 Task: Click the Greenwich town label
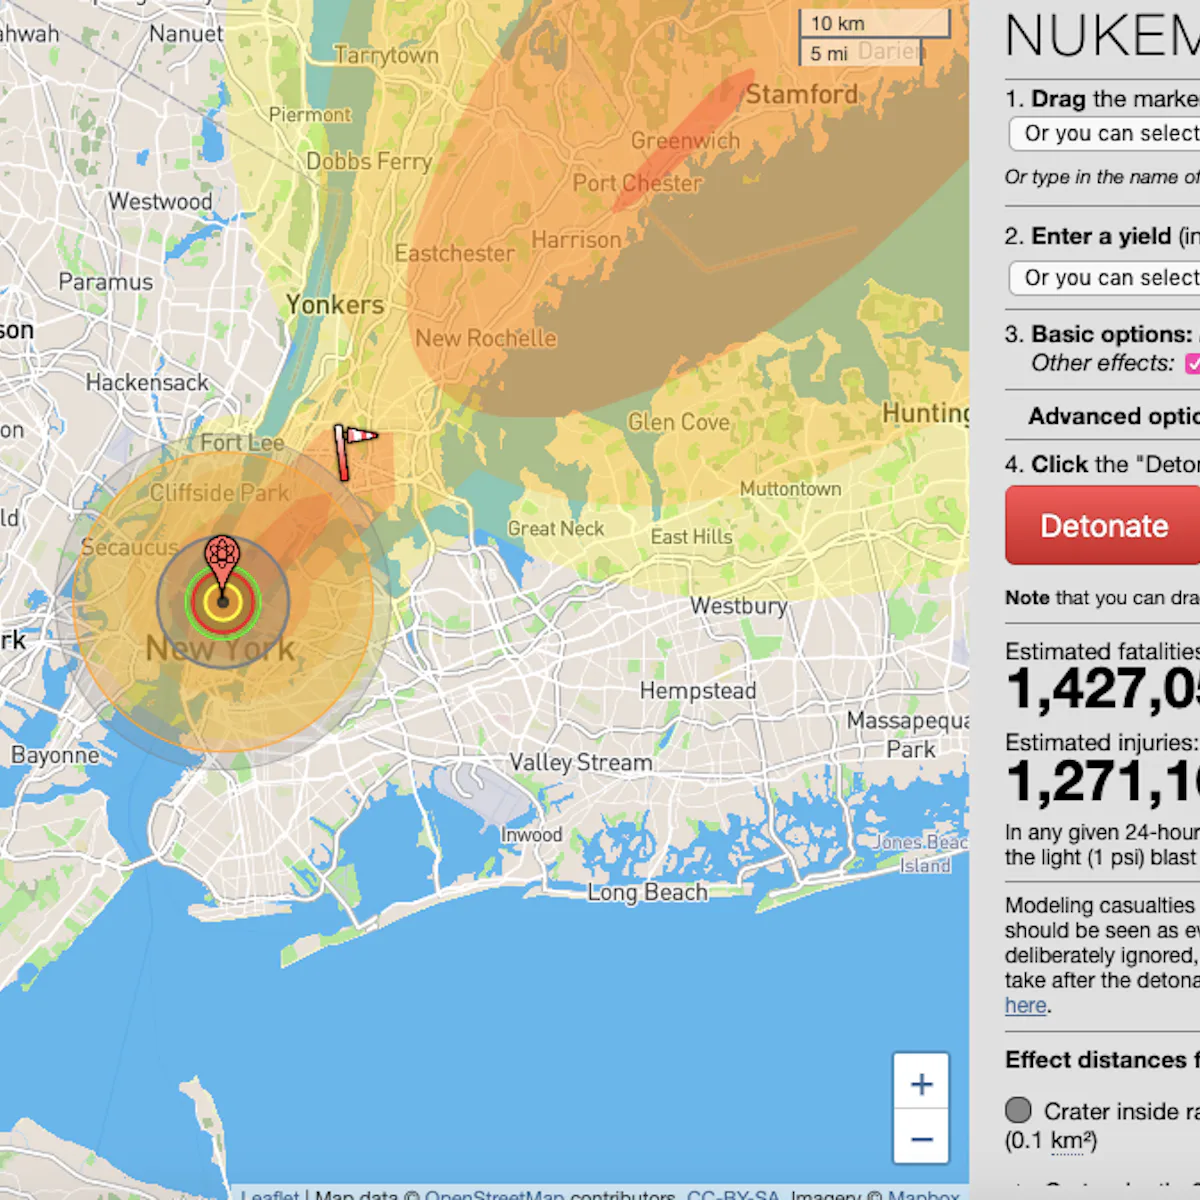point(685,141)
